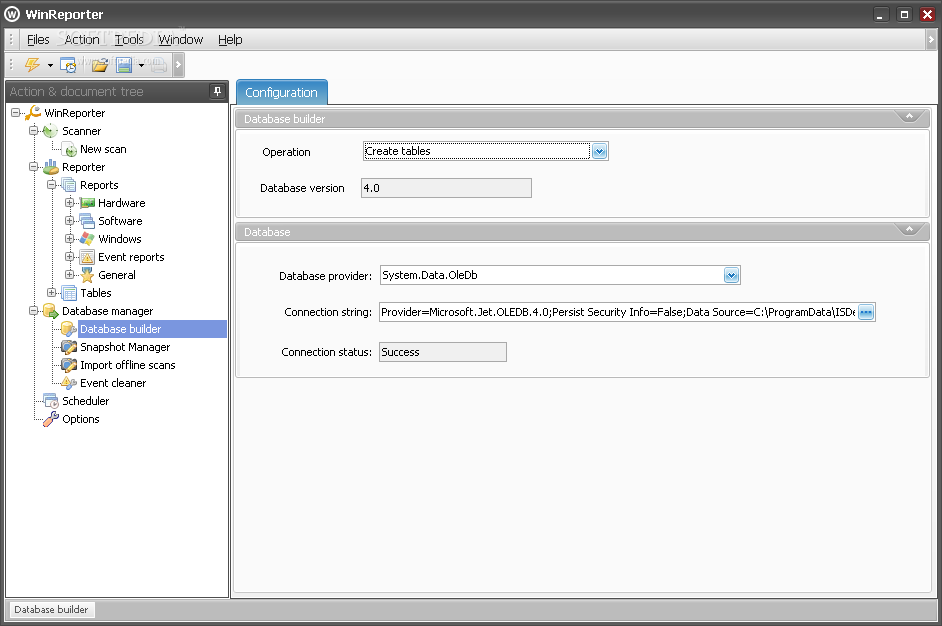The height and width of the screenshot is (626, 942).
Task: Click the greyed printer toolbar icon
Action: [159, 64]
